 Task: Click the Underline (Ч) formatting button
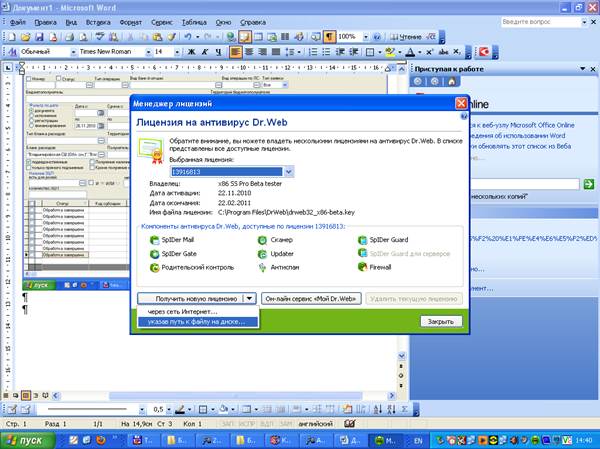click(x=218, y=52)
